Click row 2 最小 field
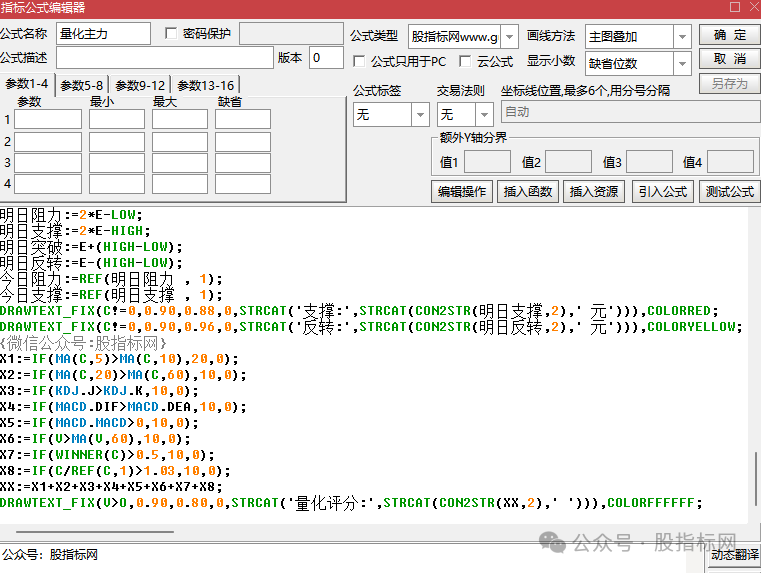The image size is (761, 573). tap(116, 142)
